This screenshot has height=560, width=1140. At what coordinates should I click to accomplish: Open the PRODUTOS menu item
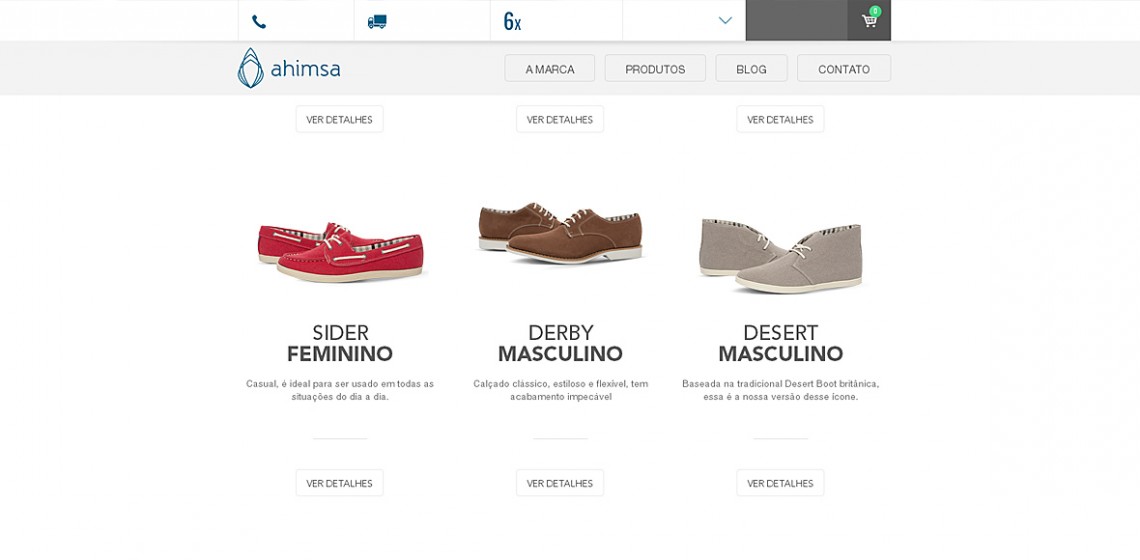[655, 68]
